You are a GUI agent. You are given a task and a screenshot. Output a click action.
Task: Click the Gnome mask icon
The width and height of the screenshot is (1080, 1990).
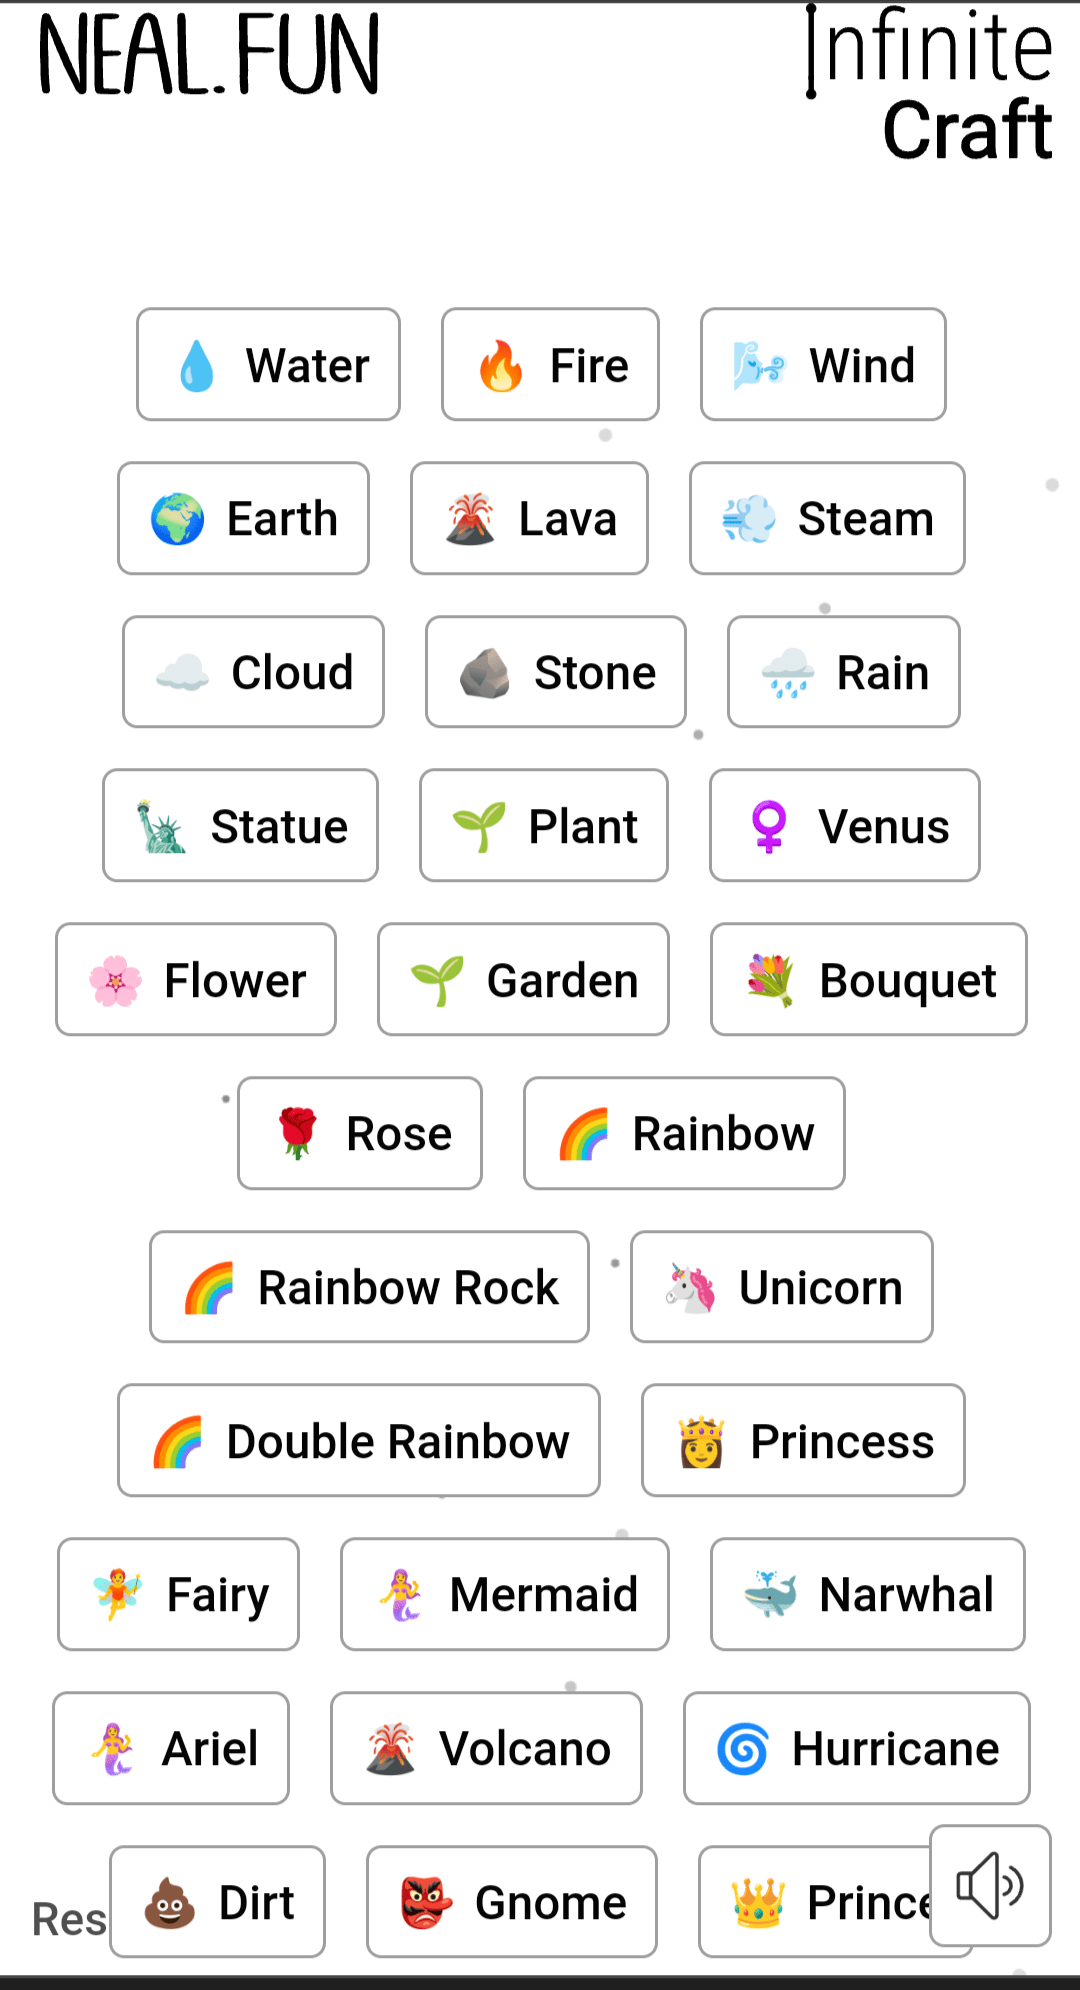(x=426, y=1902)
